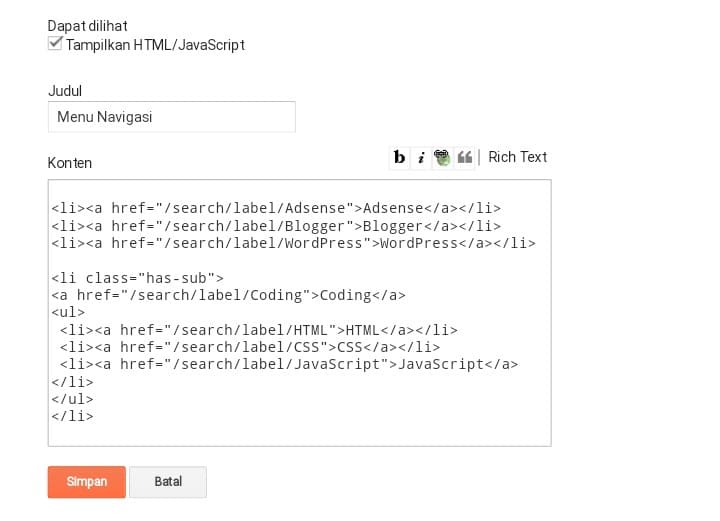Click the Adsense list item code line
The image size is (720, 521).
276,208
